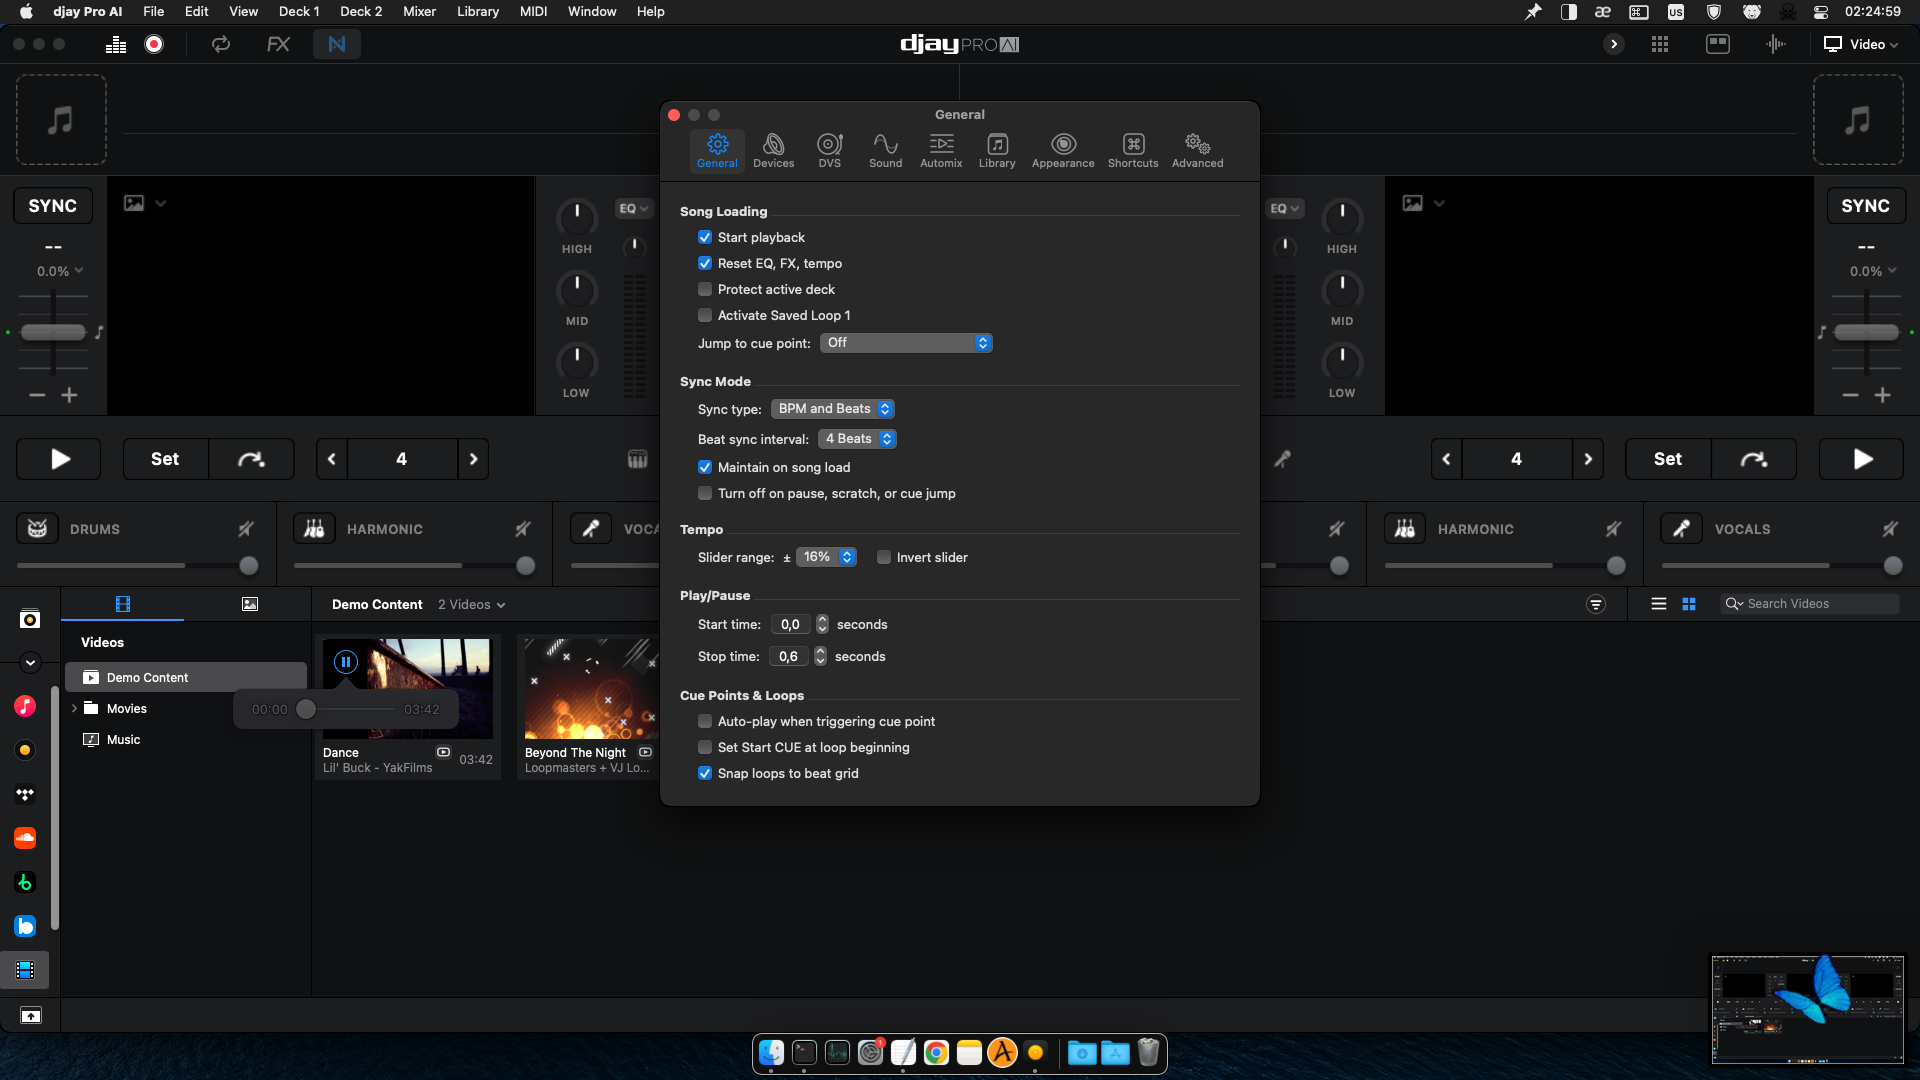Enable Activate Saved Loop 1
Screen dimensions: 1920x1080
[705, 315]
